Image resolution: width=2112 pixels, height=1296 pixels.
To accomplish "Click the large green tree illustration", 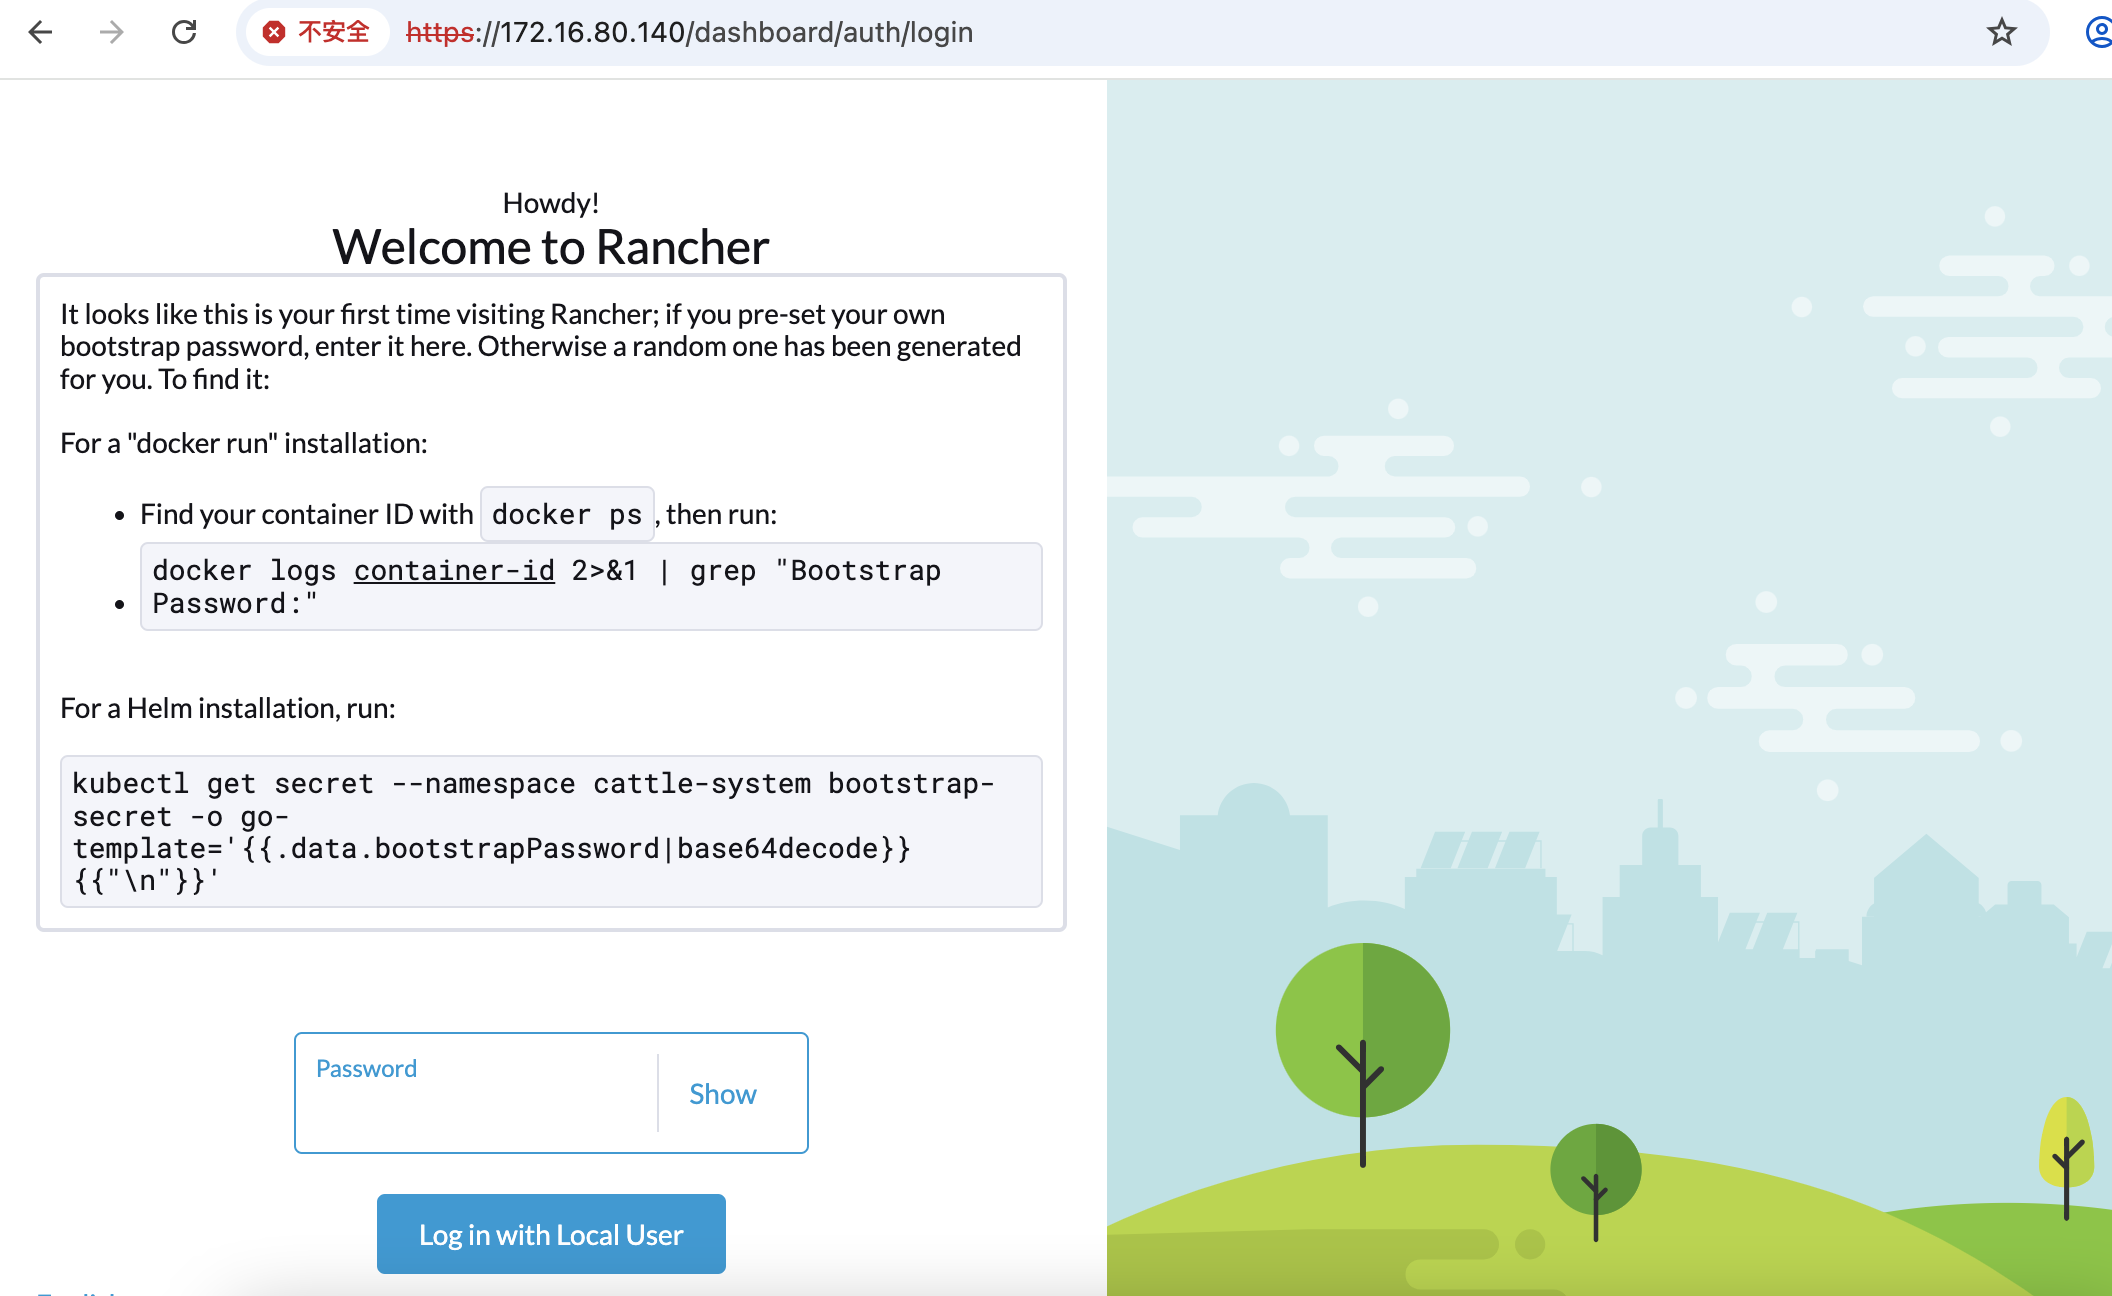I will [x=1362, y=1030].
